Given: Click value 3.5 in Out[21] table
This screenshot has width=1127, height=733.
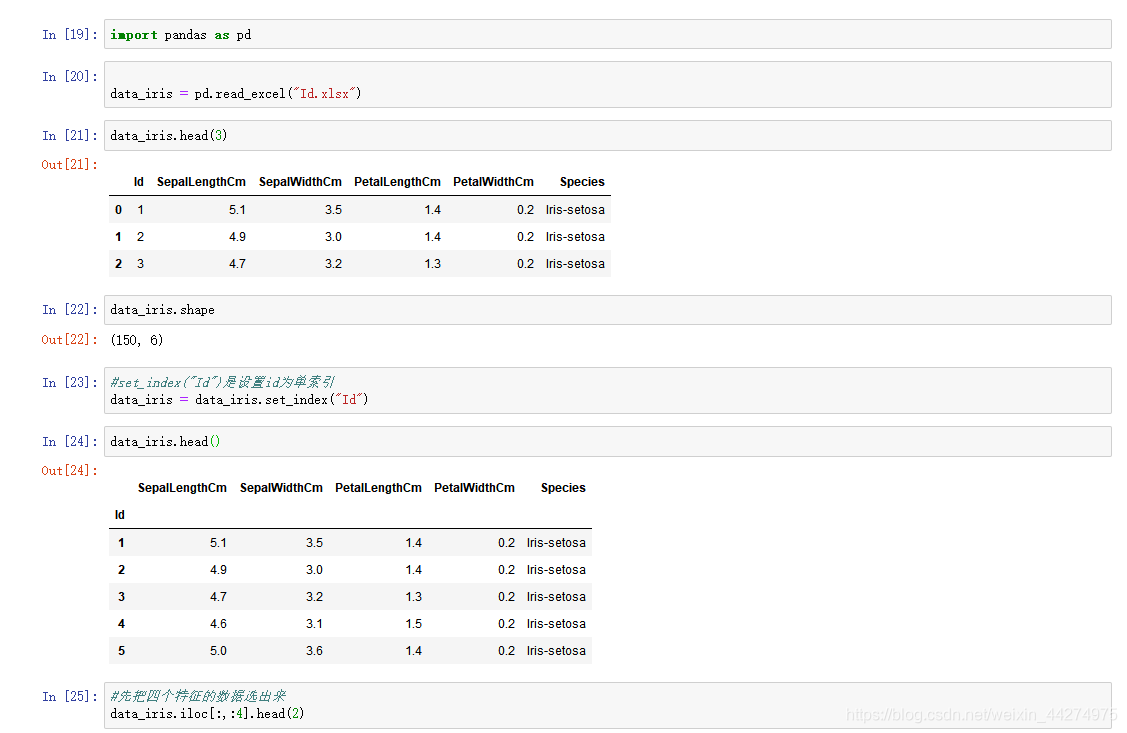Looking at the screenshot, I should (x=334, y=210).
